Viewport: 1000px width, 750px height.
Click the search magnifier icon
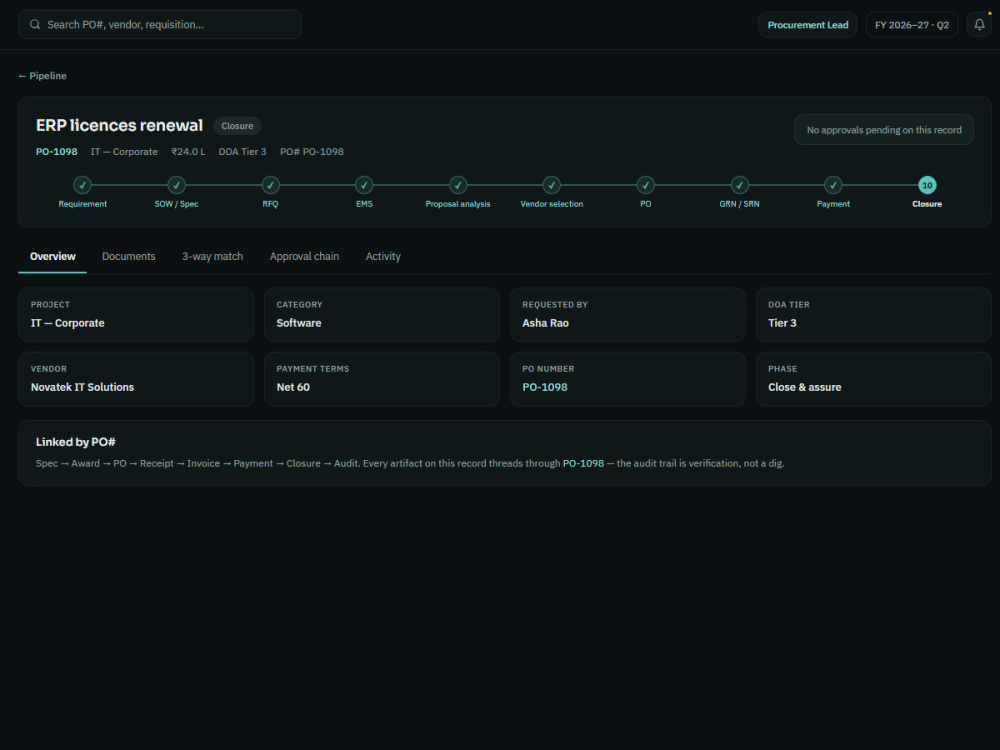pos(35,25)
